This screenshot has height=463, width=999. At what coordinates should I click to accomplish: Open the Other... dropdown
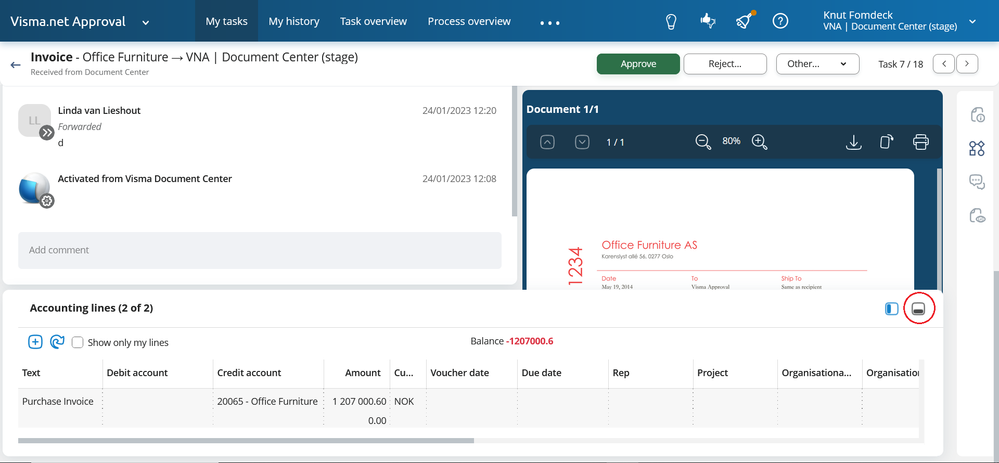coord(817,64)
